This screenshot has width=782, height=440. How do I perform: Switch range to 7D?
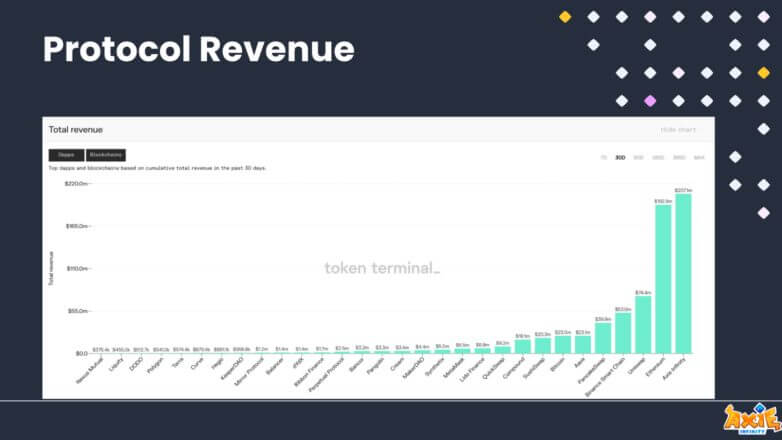point(603,158)
